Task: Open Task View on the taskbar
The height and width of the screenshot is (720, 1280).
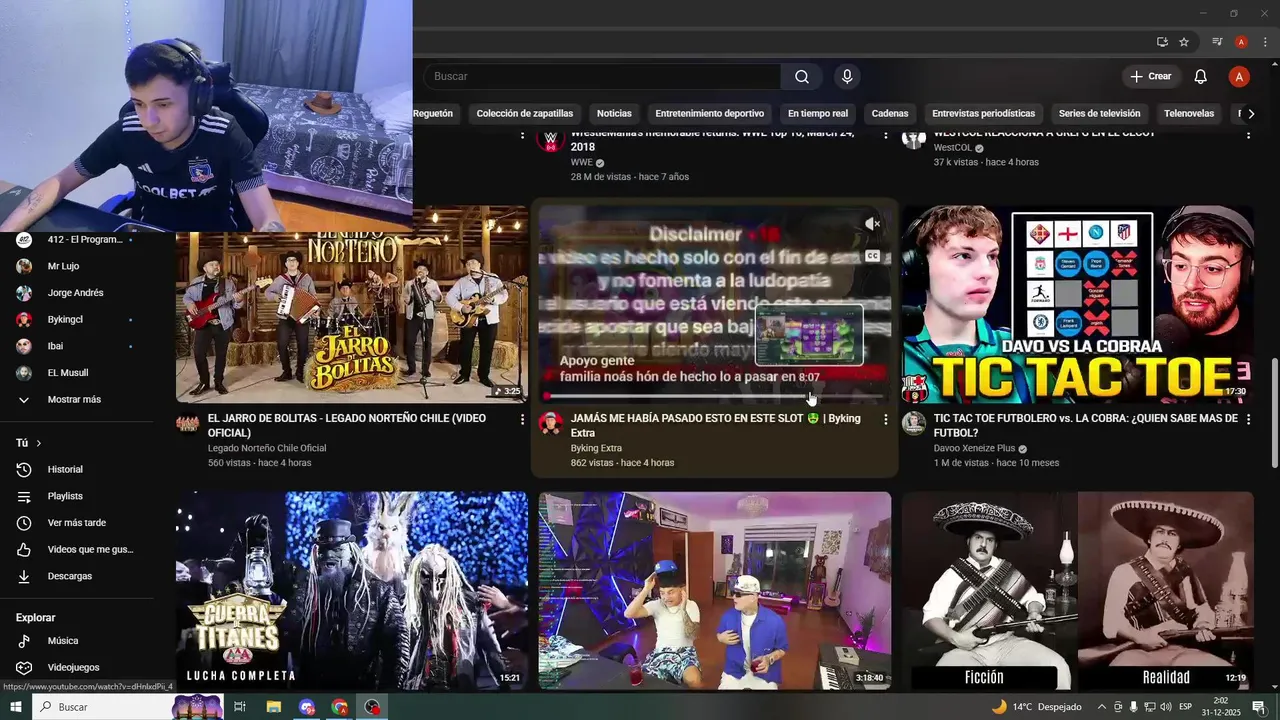Action: point(240,707)
